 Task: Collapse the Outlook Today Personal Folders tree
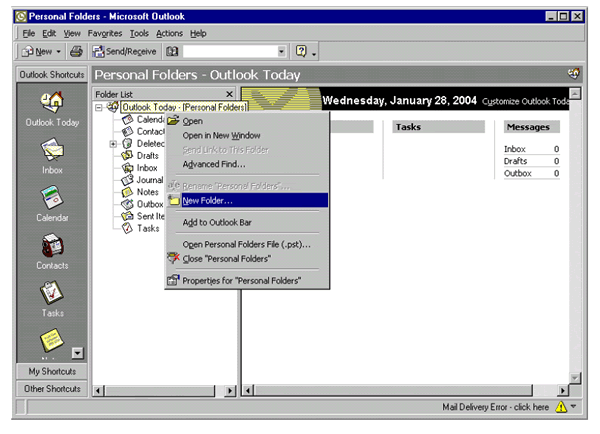point(99,108)
